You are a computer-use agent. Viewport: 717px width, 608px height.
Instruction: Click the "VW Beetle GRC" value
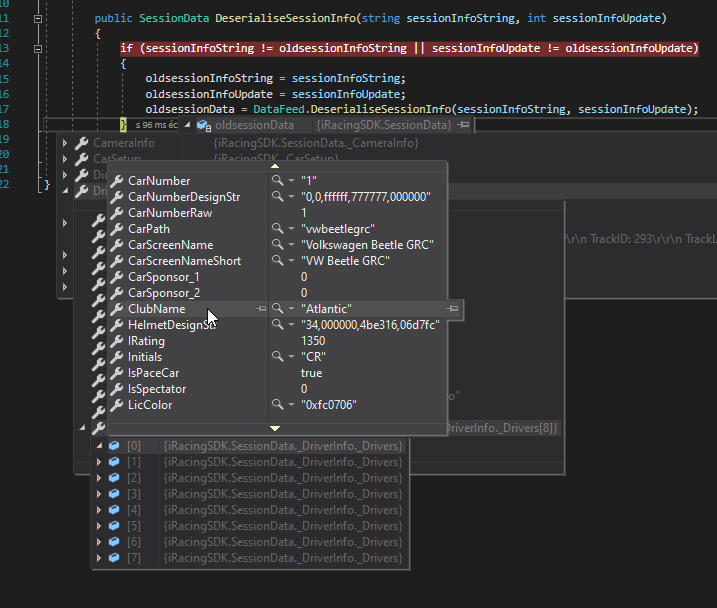(345, 261)
